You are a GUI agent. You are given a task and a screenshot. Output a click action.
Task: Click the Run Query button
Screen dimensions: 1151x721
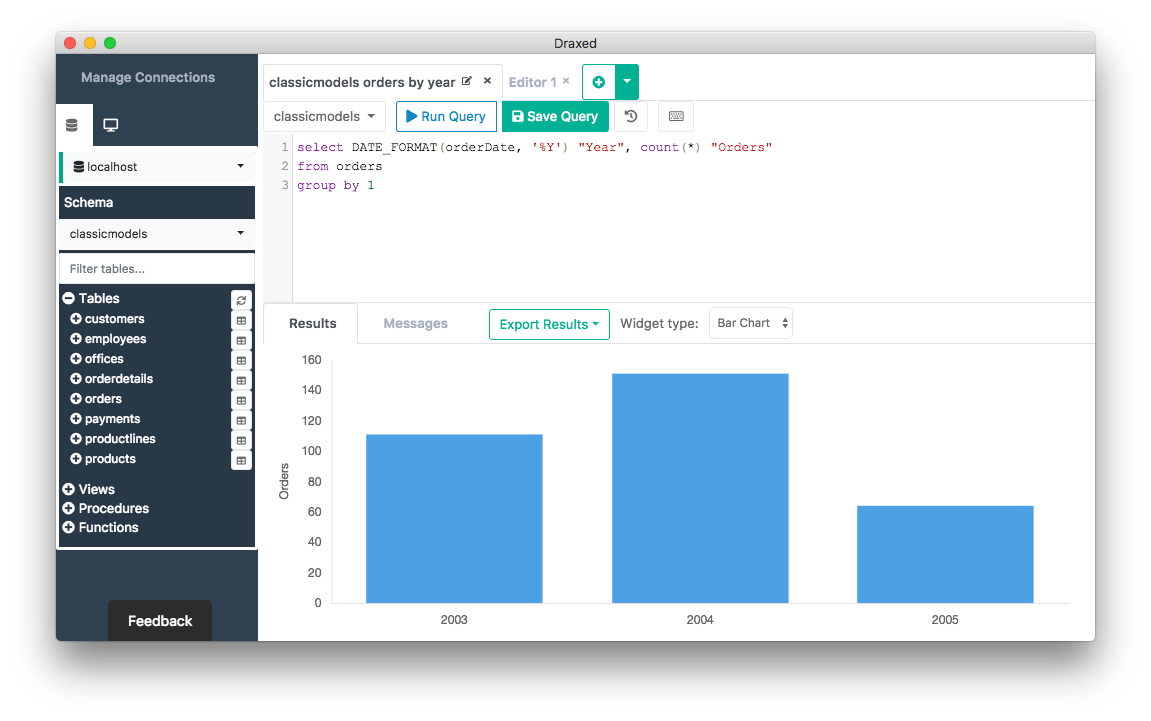coord(446,116)
